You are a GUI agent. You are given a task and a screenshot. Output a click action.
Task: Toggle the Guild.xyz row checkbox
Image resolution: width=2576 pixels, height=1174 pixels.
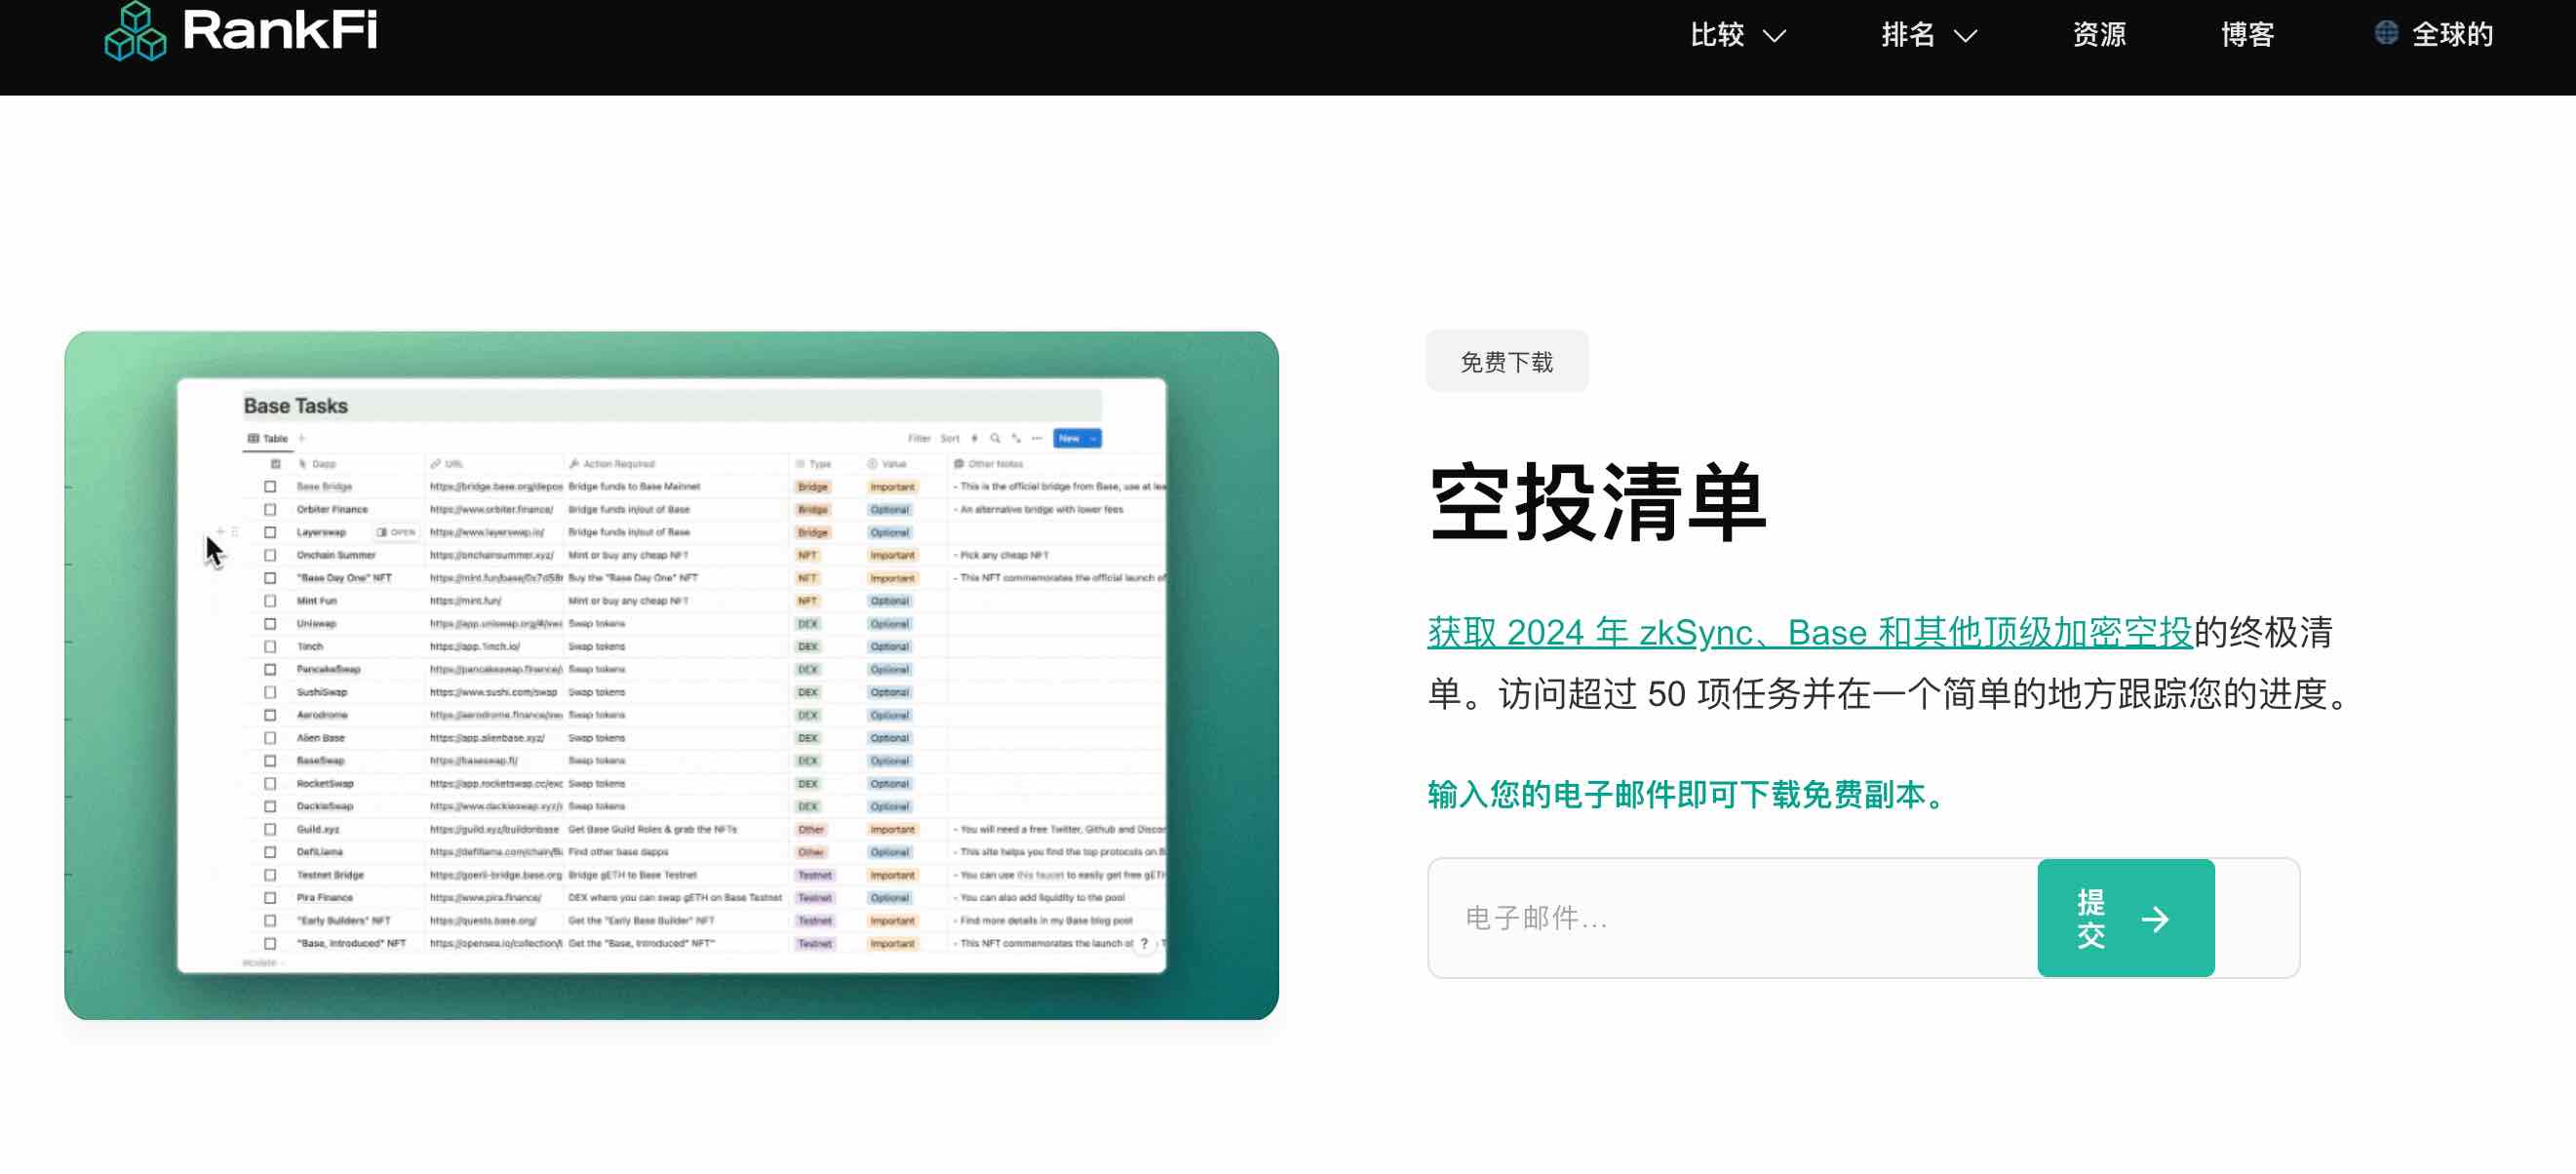pyautogui.click(x=270, y=829)
